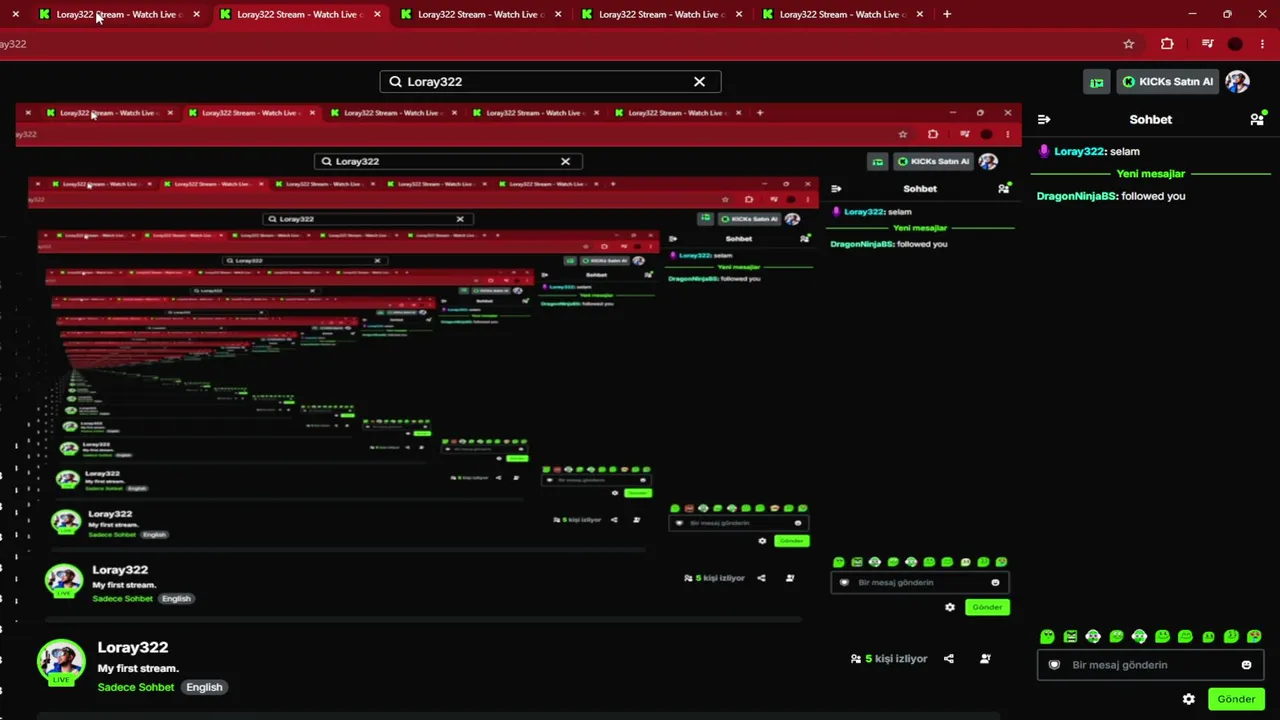Click the purple microphone badge next to Loray322
This screenshot has width=1280, height=720.
tap(1044, 151)
